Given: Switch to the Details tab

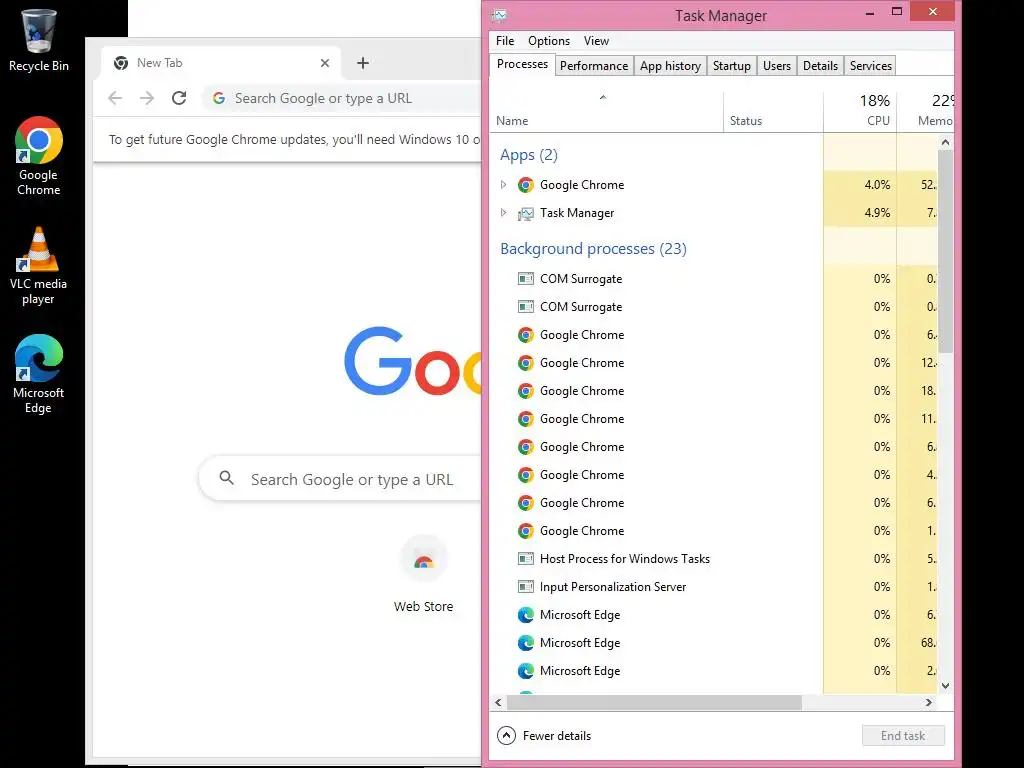Looking at the screenshot, I should (x=820, y=65).
